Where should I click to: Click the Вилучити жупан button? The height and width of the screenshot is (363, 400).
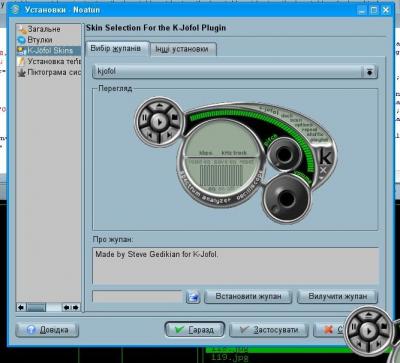(337, 296)
